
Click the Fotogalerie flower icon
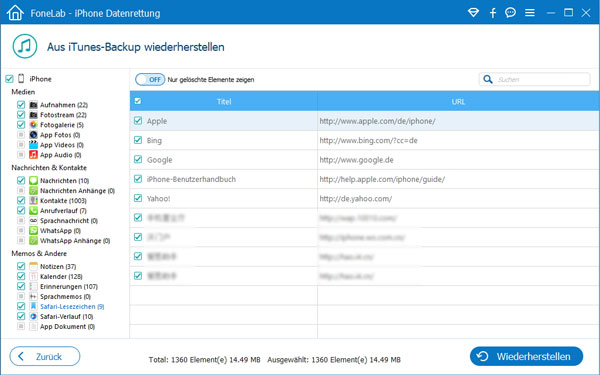(x=33, y=125)
